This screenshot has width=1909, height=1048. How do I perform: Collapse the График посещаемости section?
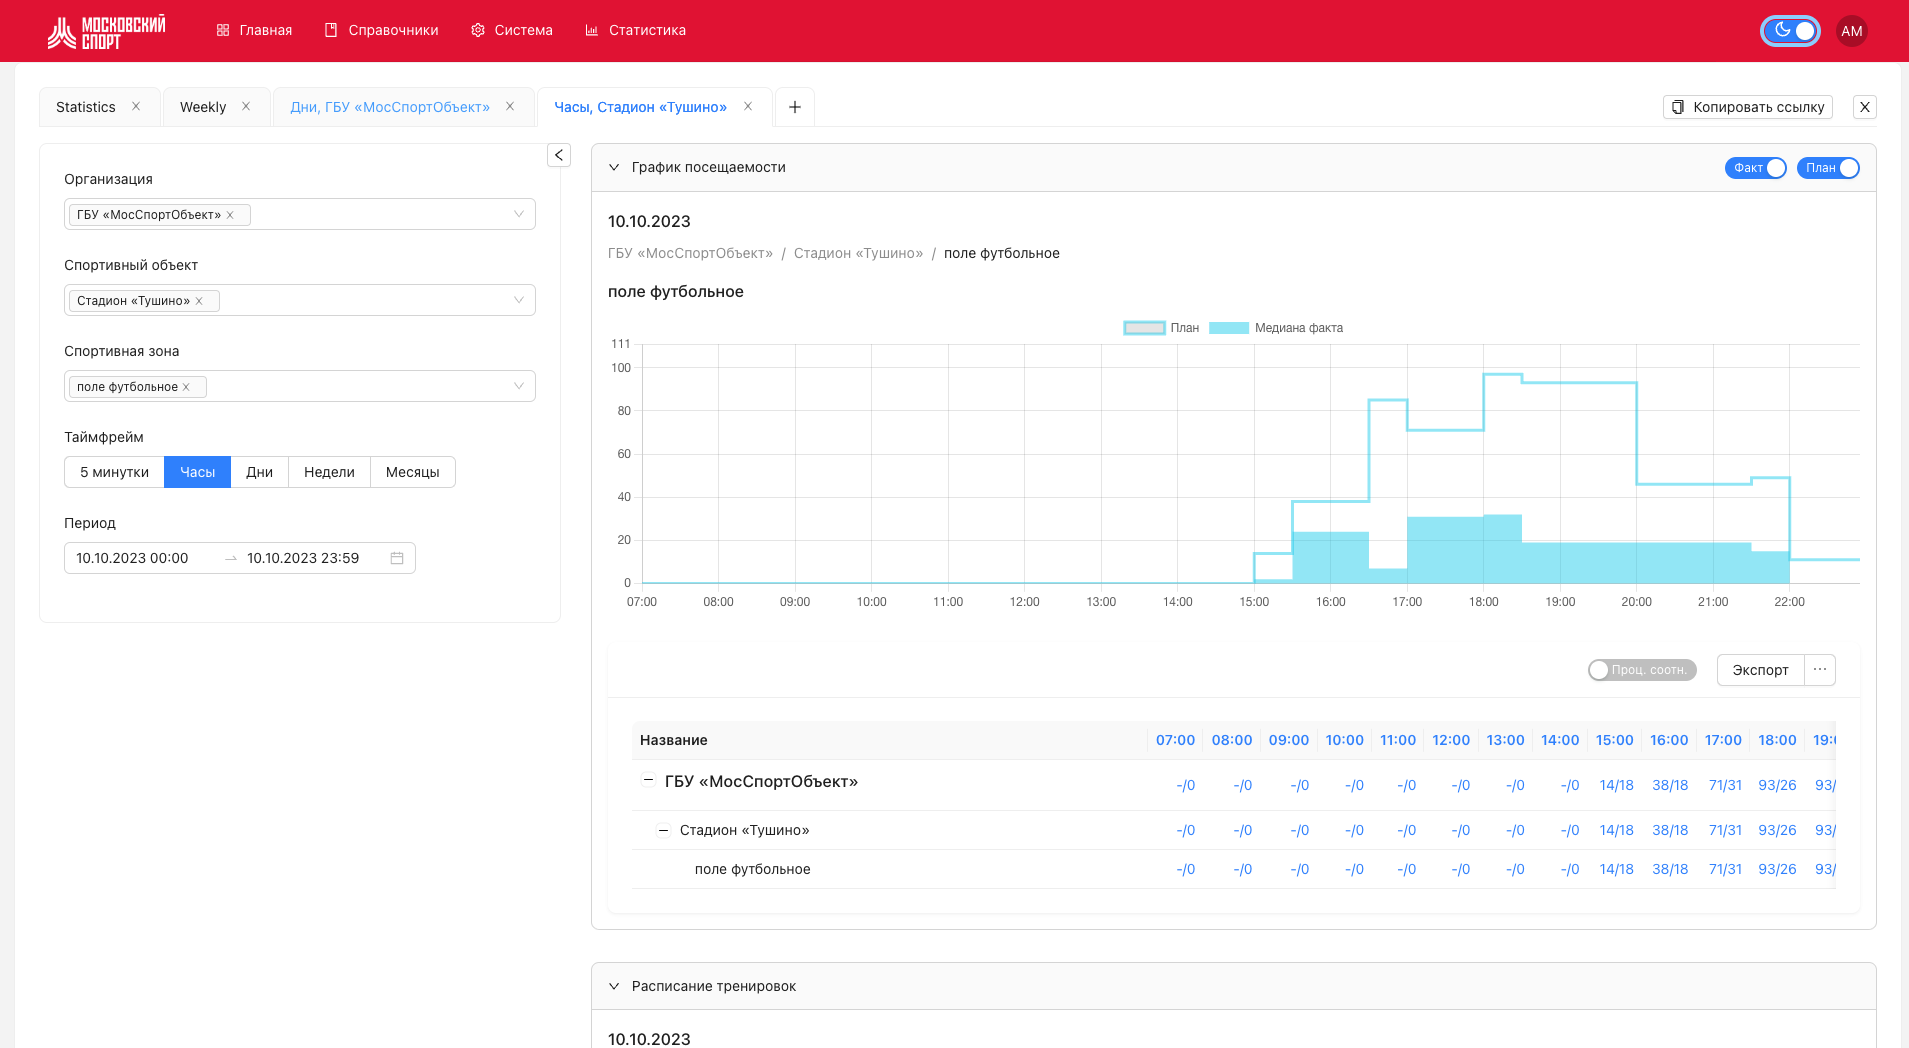[614, 168]
